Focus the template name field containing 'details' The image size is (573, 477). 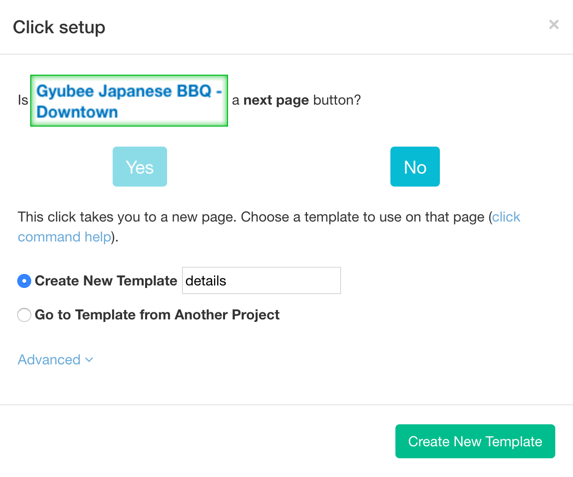[262, 280]
